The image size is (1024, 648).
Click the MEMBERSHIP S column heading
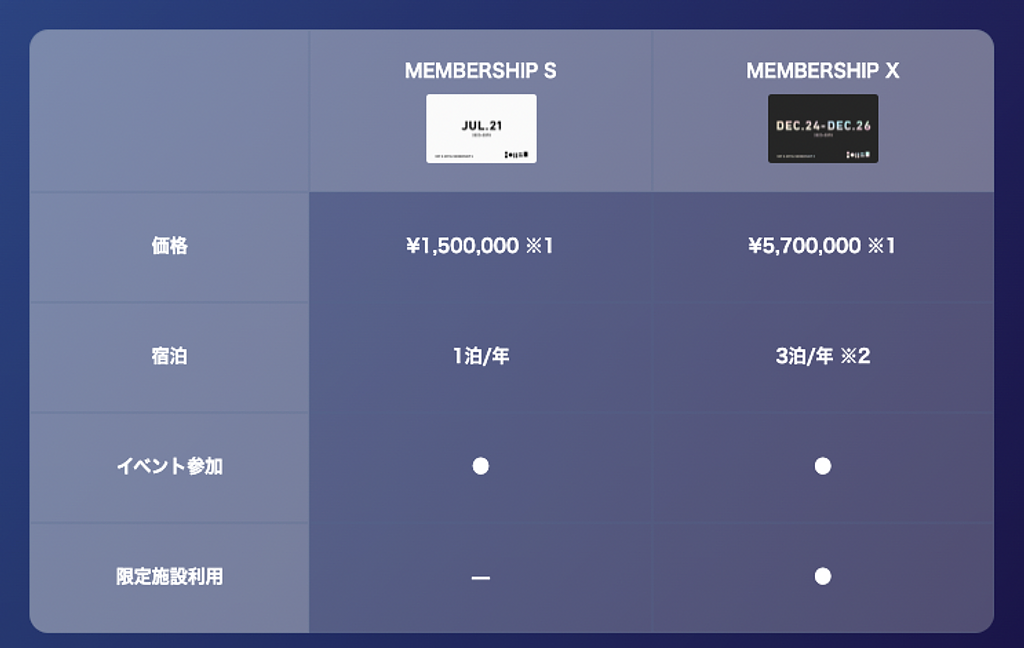click(480, 71)
